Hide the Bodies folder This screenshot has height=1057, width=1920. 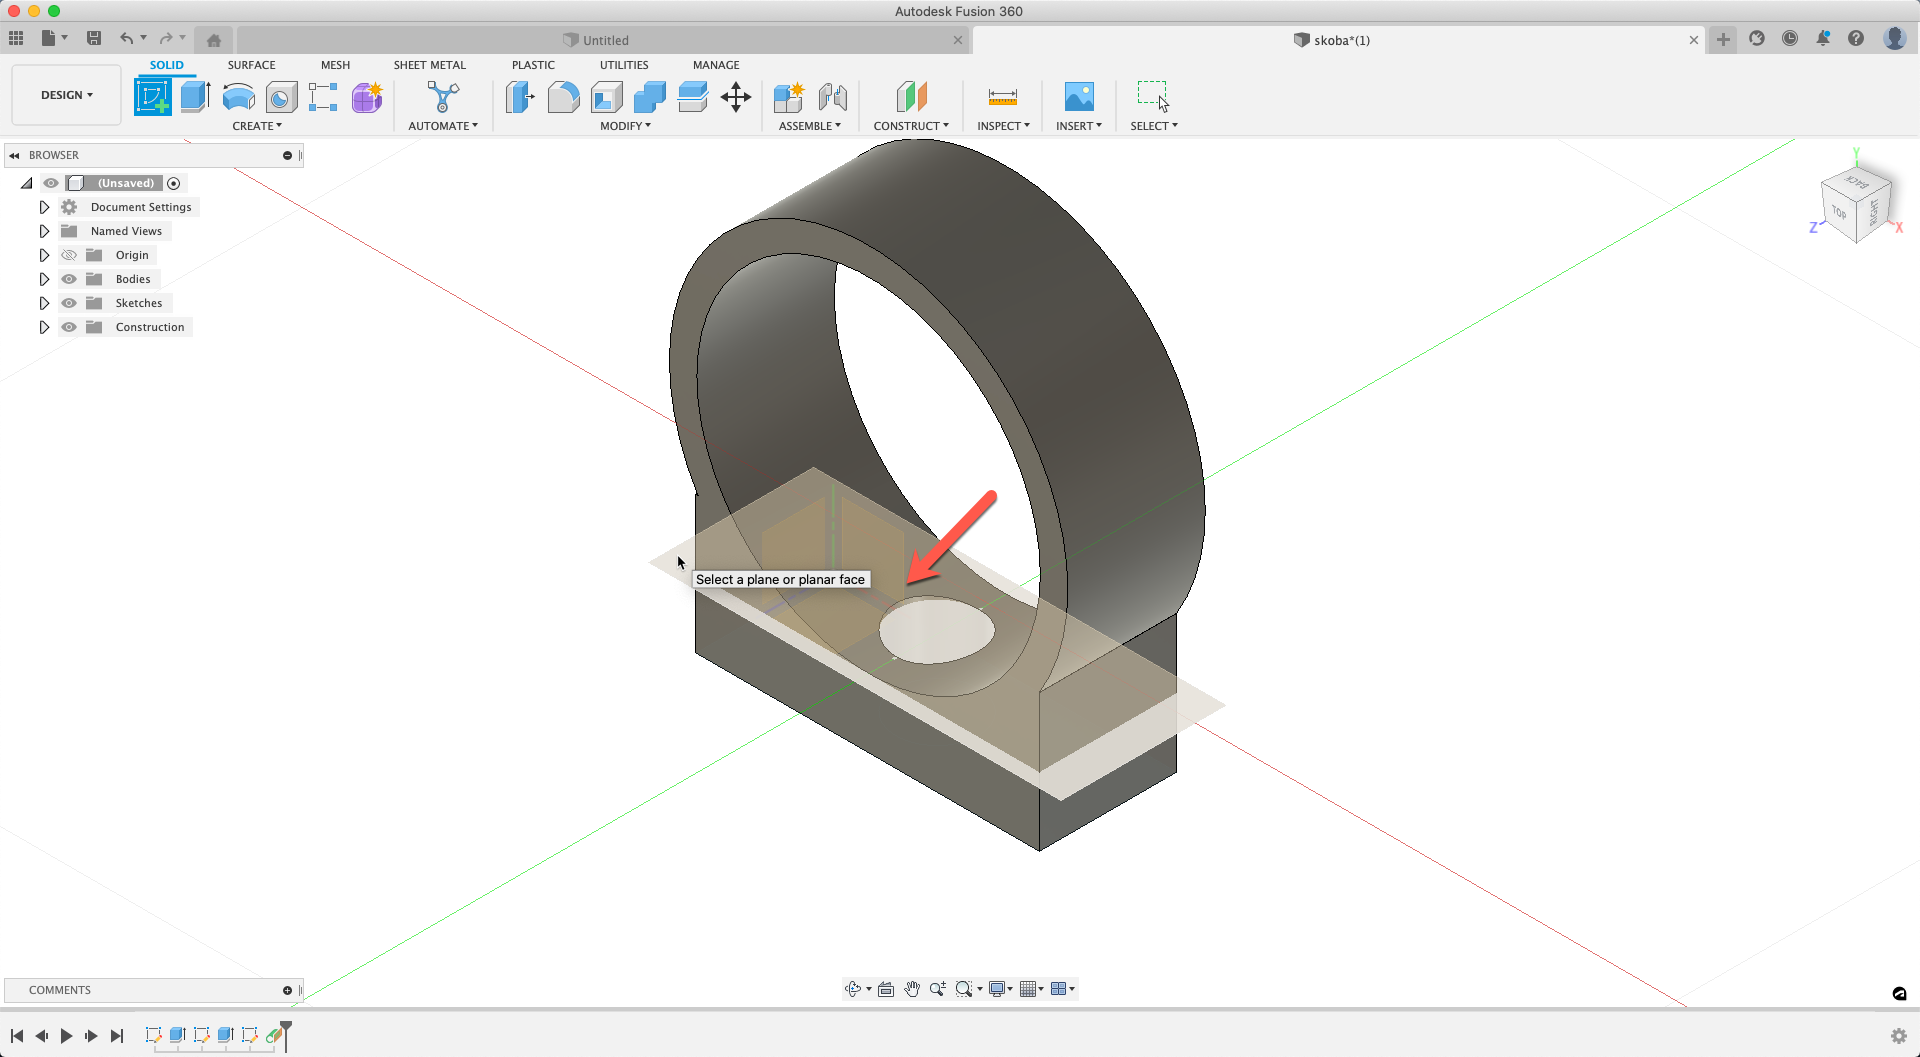pos(69,279)
